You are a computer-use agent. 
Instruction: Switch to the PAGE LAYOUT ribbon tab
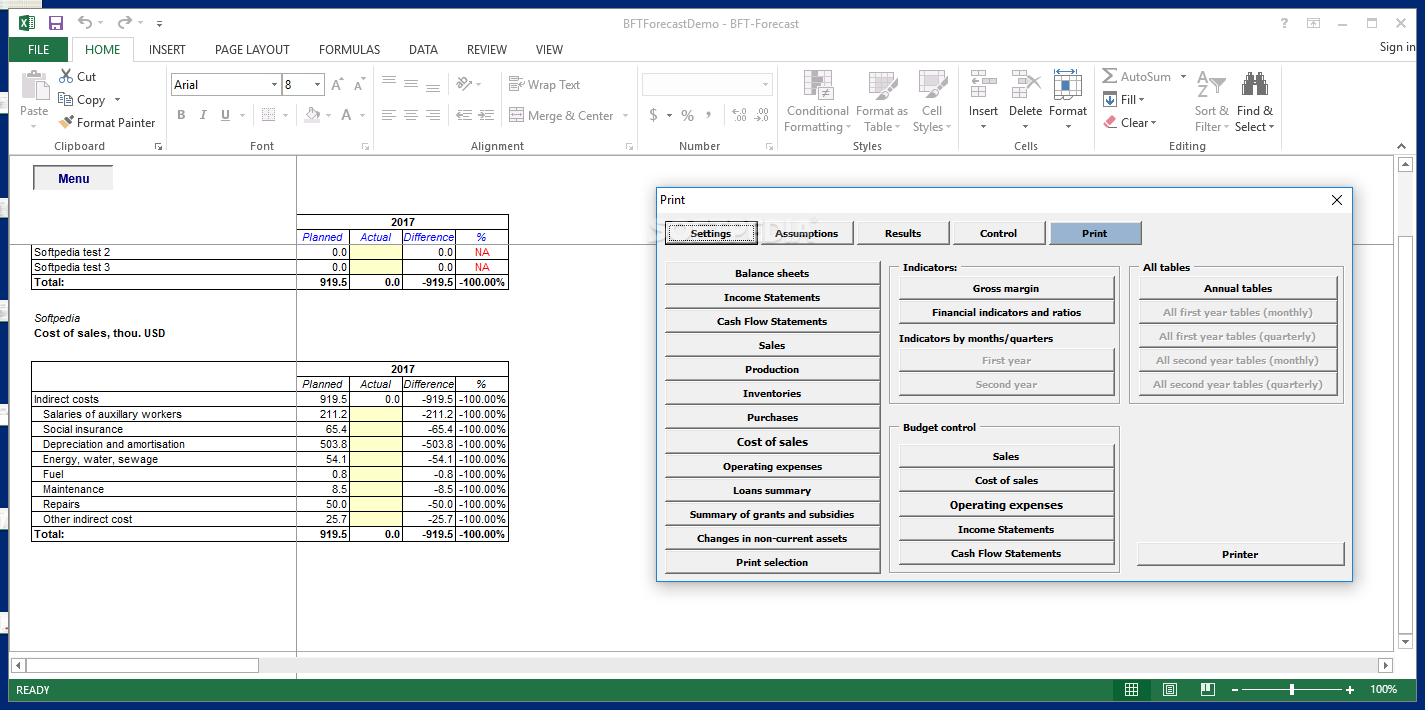tap(252, 49)
